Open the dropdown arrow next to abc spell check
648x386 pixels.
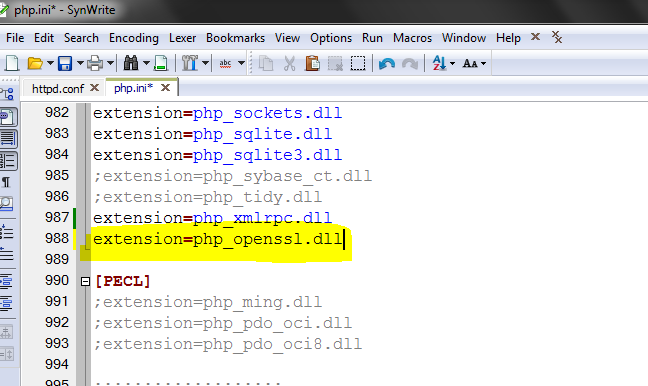(241, 63)
